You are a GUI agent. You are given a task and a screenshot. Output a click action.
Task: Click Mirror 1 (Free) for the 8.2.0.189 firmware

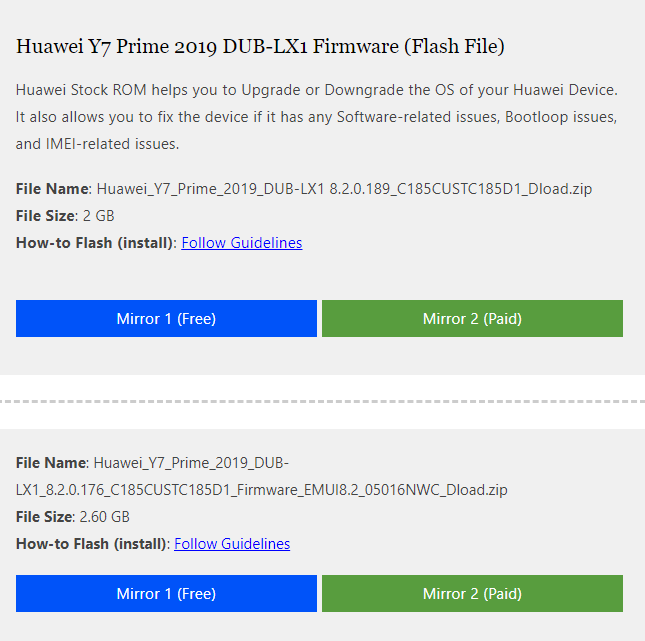[166, 319]
